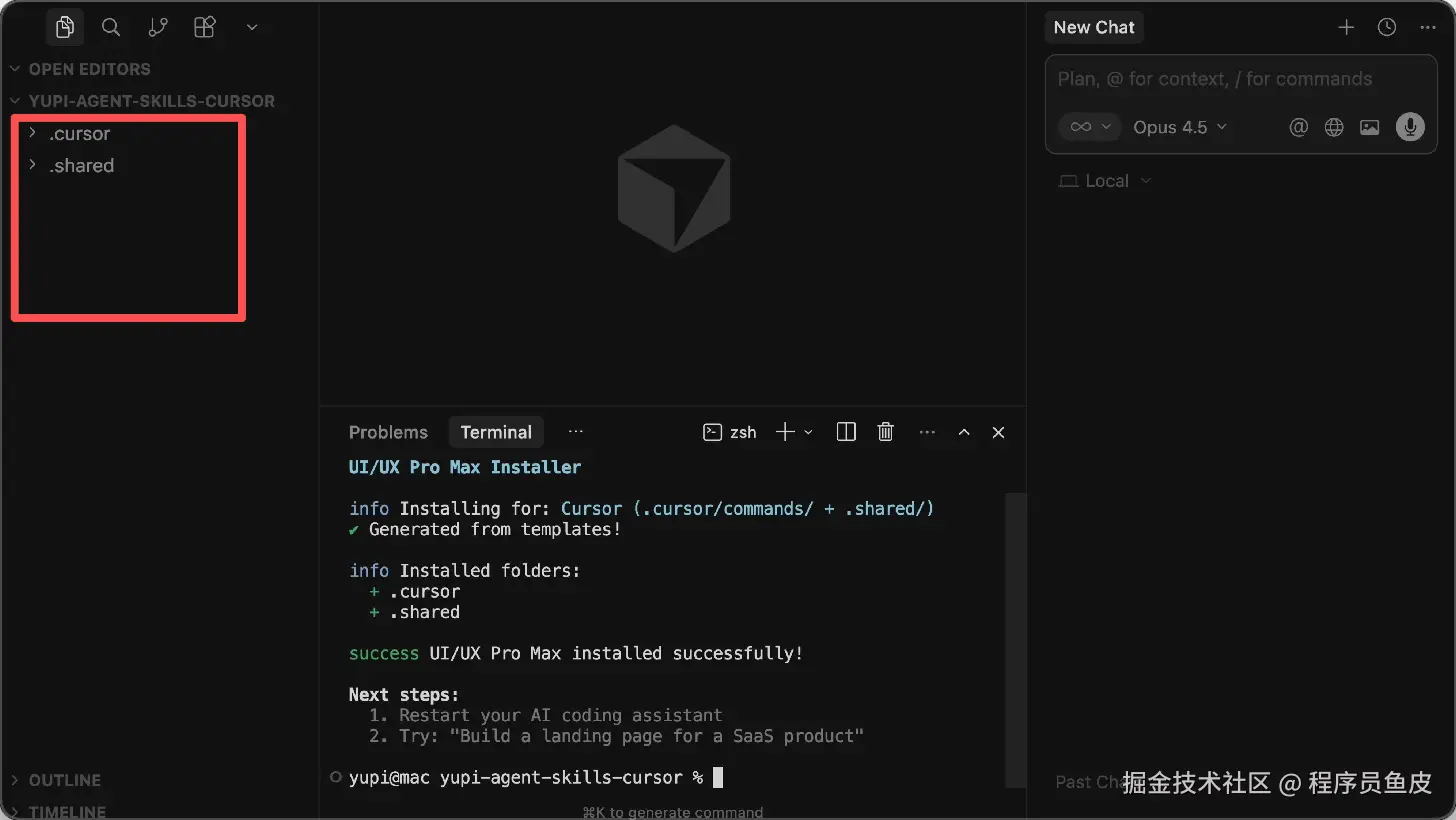Screen dimensions: 1456x820
Task: Open the new terminal profile dropdown arrow
Action: [x=809, y=432]
